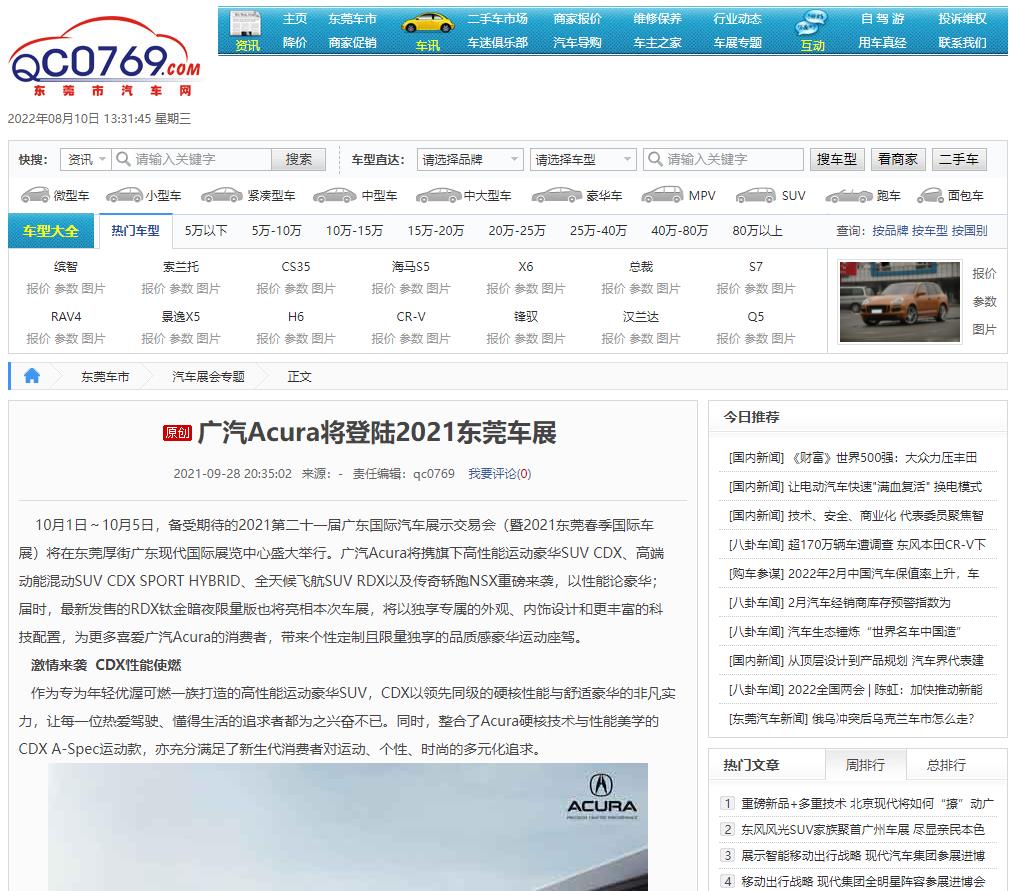Viewport: 1011px width, 891px height.
Task: Open the 总排行 ranking tab
Action: 946,765
